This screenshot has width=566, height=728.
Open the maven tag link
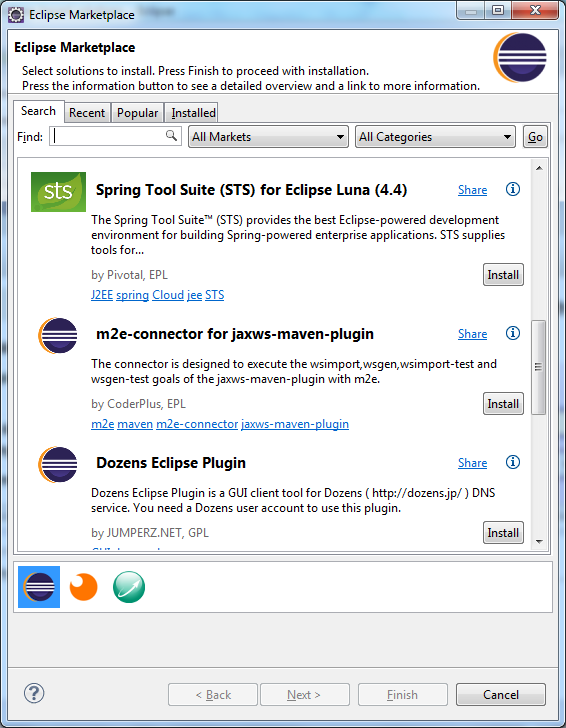(135, 424)
